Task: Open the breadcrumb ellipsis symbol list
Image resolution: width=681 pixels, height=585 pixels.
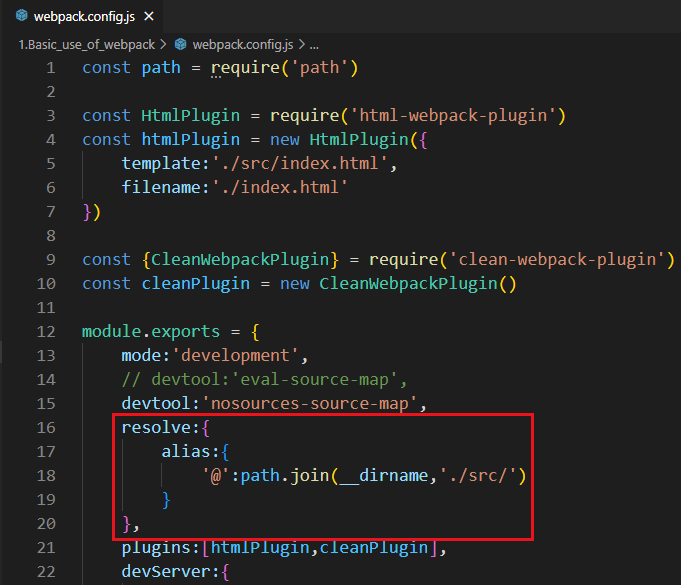Action: (x=314, y=45)
